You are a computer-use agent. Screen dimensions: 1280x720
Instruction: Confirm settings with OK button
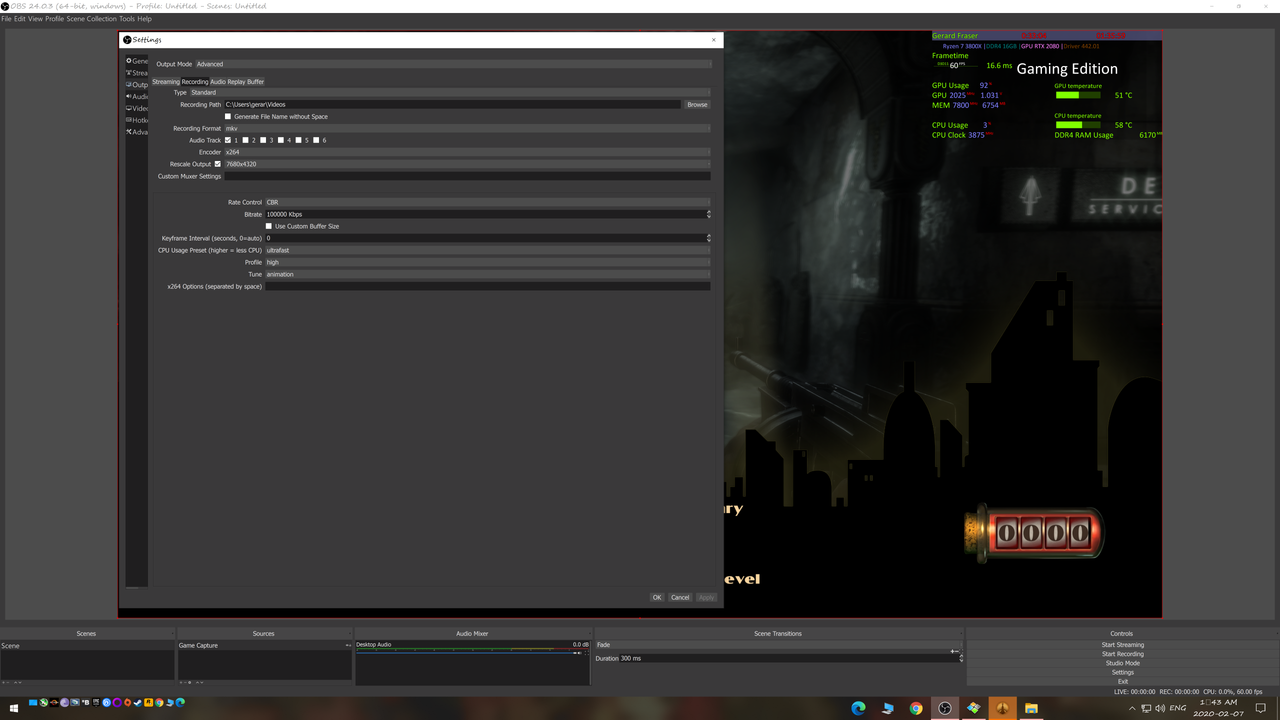tap(657, 597)
